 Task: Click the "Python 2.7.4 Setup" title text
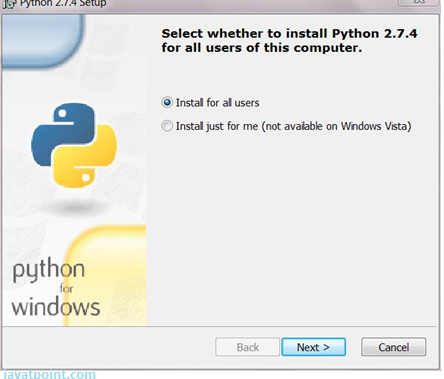pos(63,3)
